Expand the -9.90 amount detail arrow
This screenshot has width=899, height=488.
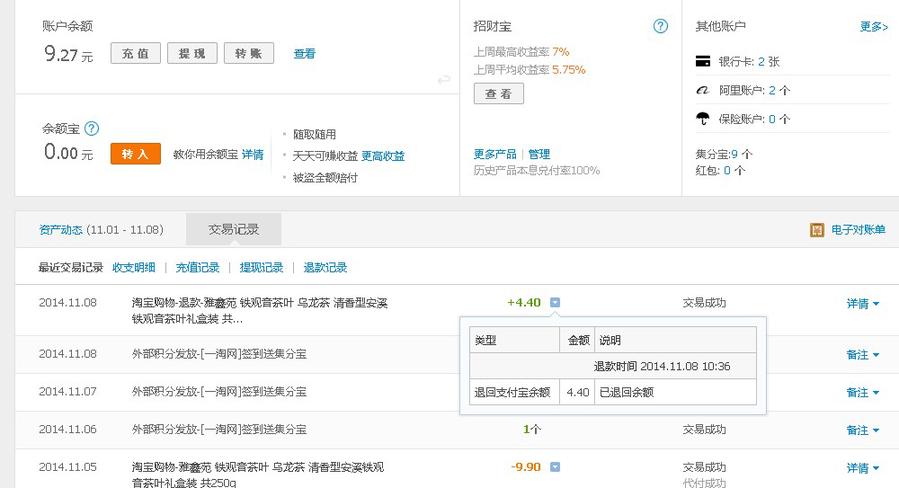[x=555, y=467]
